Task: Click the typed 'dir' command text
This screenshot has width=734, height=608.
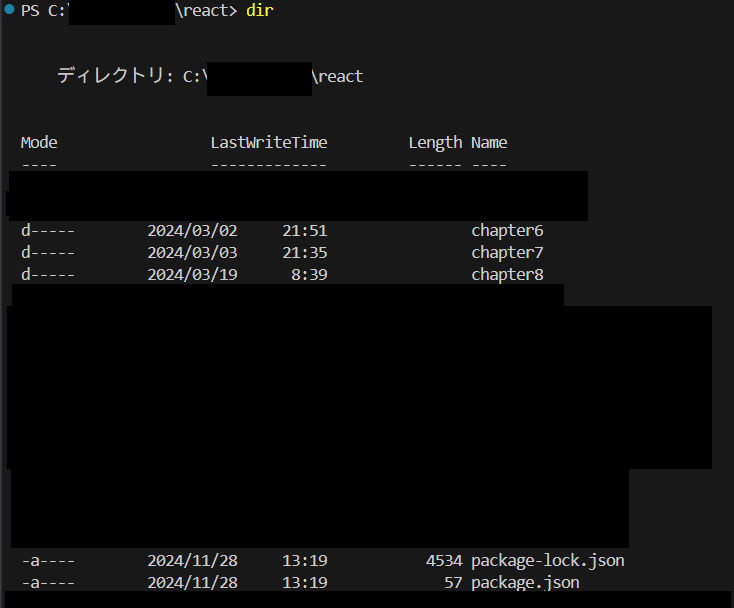Action: pyautogui.click(x=259, y=10)
